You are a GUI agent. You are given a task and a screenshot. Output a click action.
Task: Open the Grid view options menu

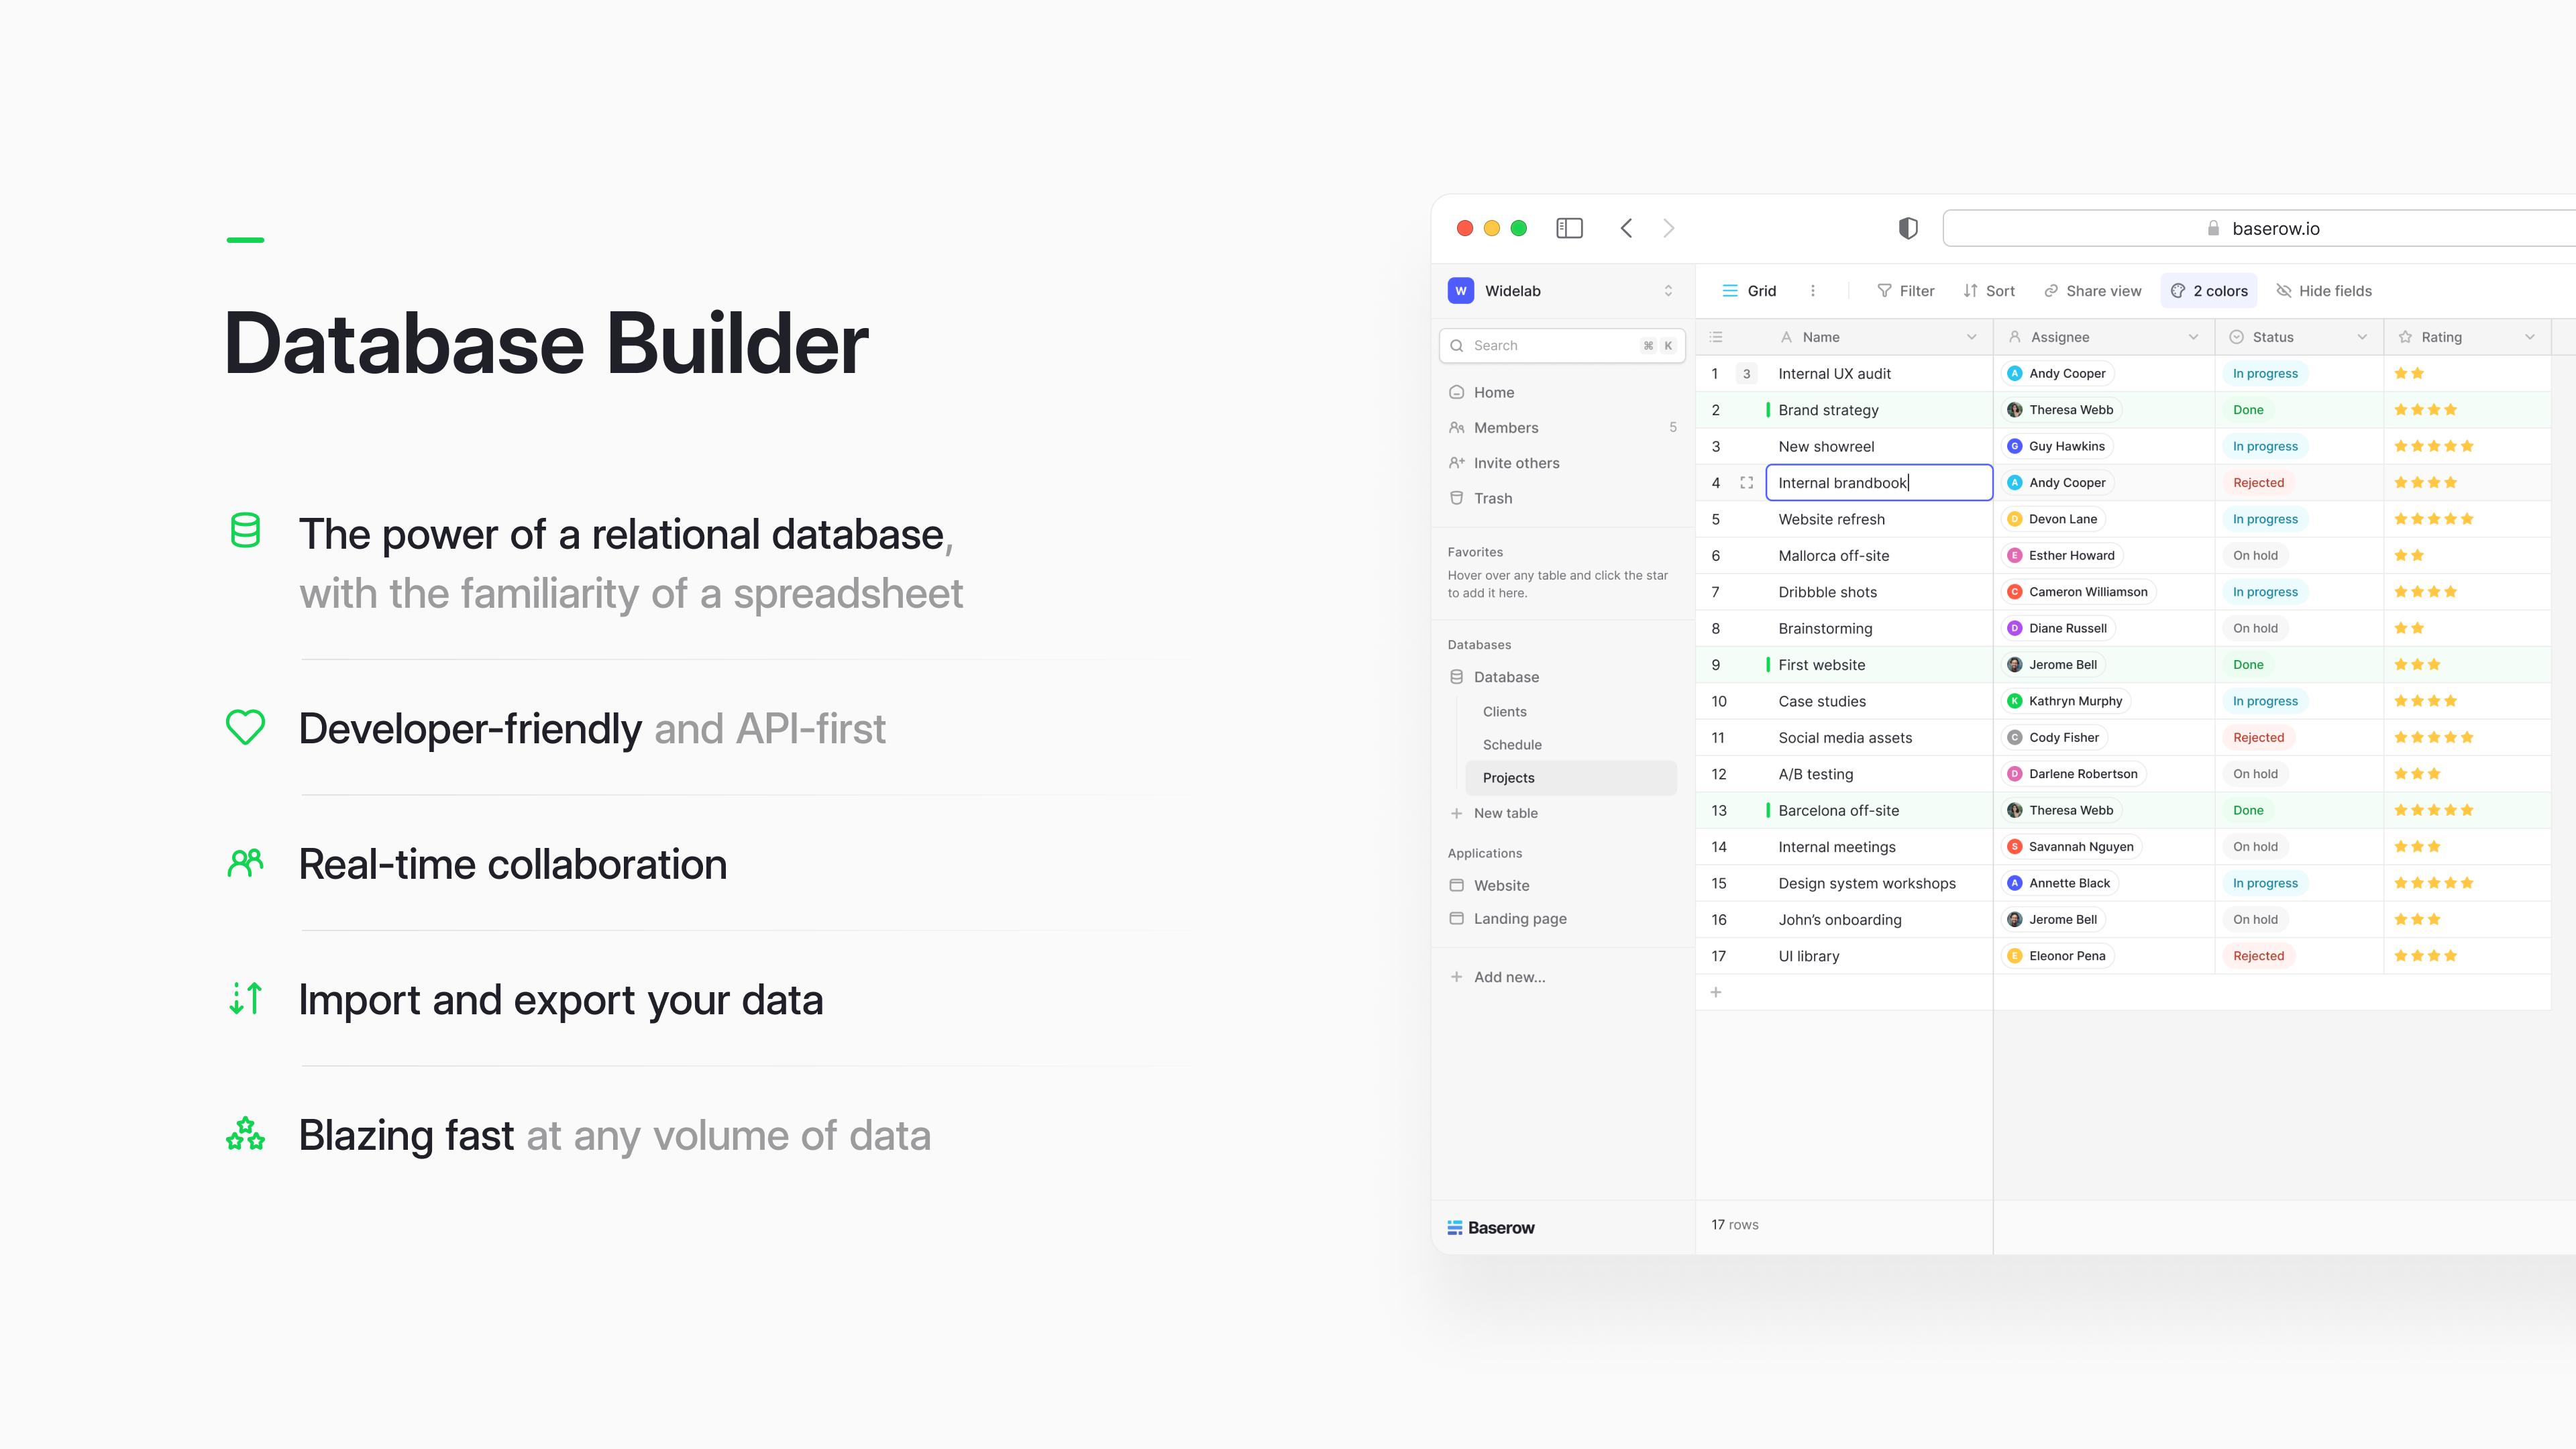coord(1813,290)
